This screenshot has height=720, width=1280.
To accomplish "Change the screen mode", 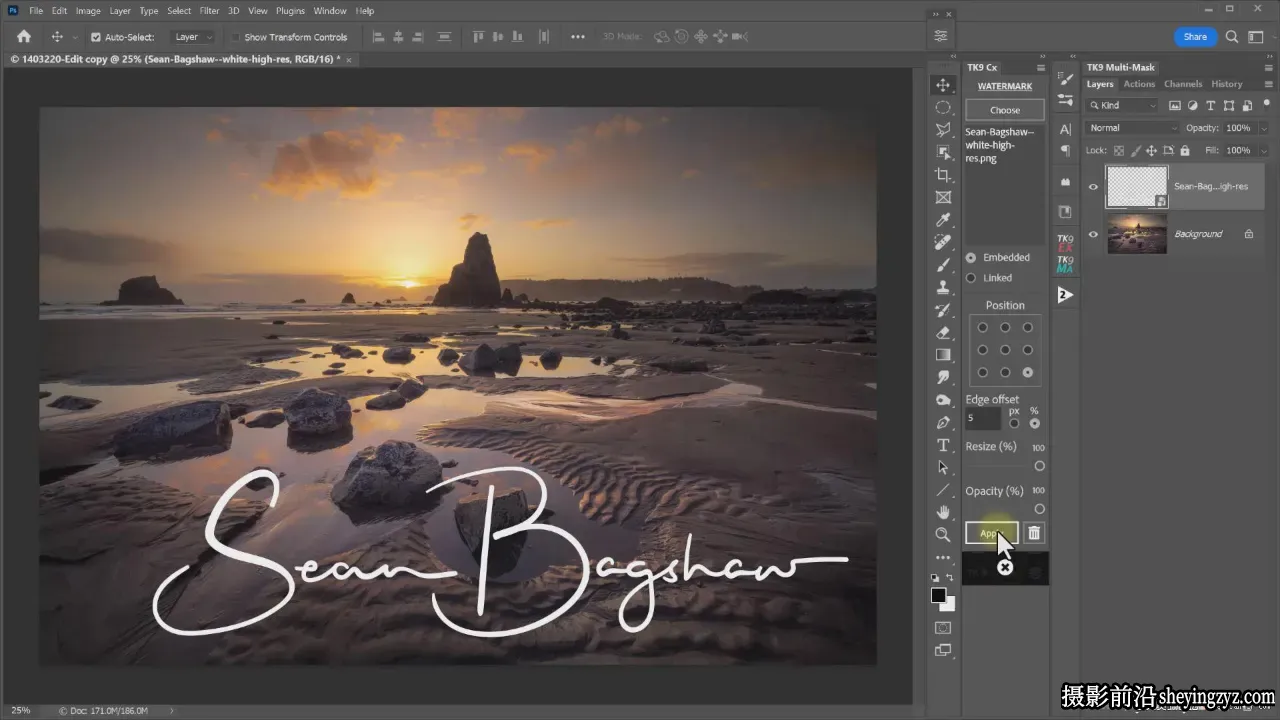I will coord(943,650).
